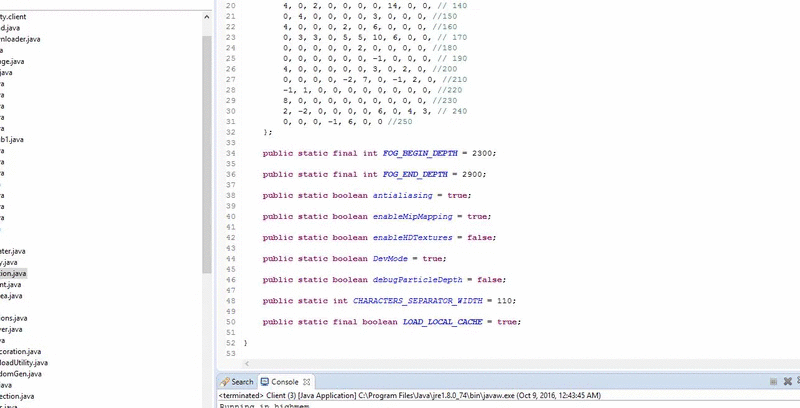
Task: Open 'ater.java' in the file tree
Action: pos(13,251)
